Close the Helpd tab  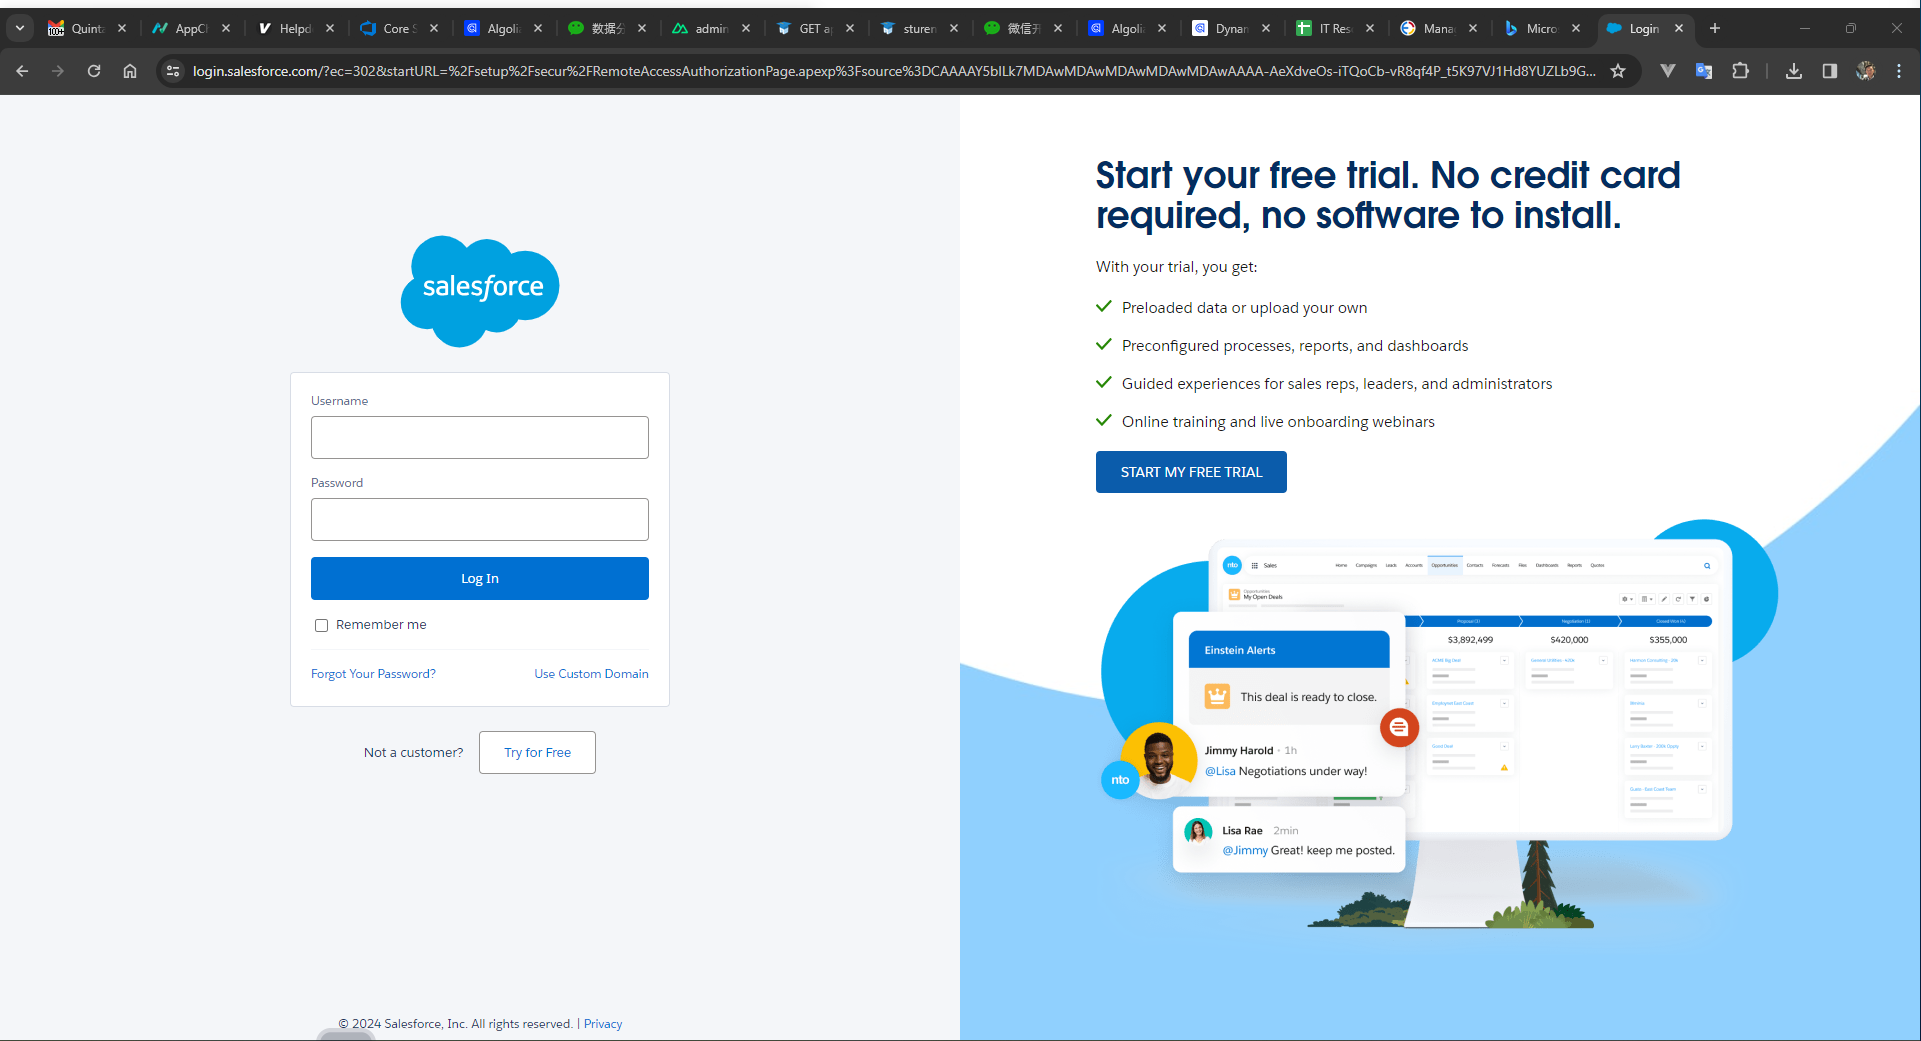pos(330,28)
